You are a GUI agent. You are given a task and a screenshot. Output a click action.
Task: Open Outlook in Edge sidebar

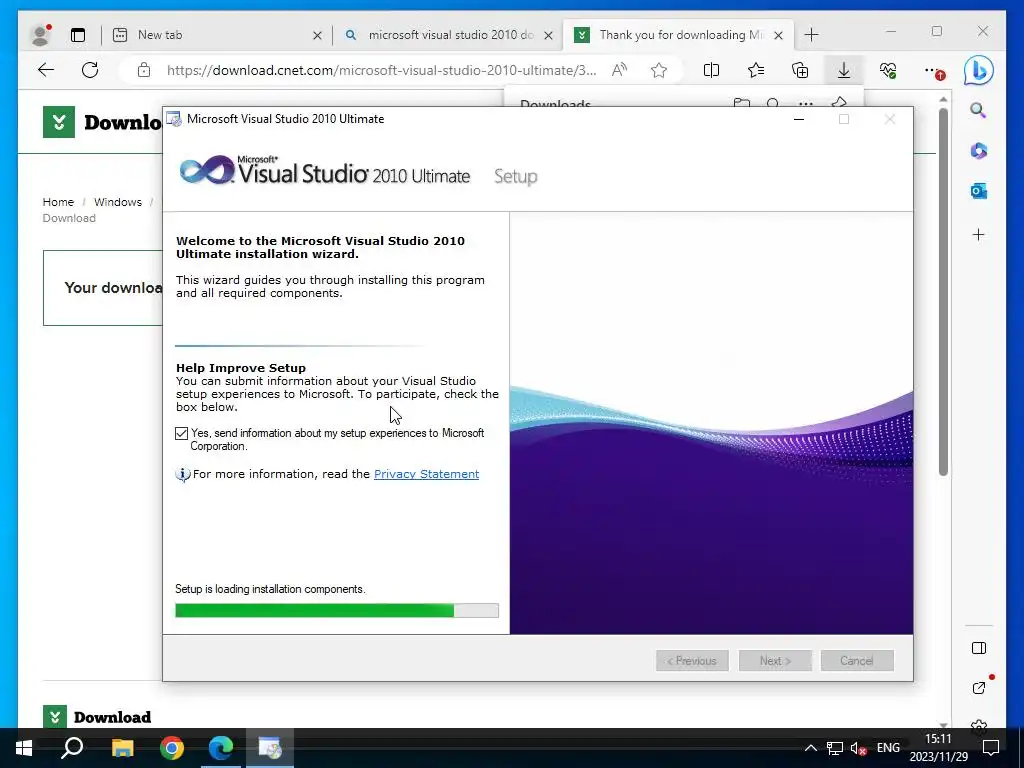point(978,191)
